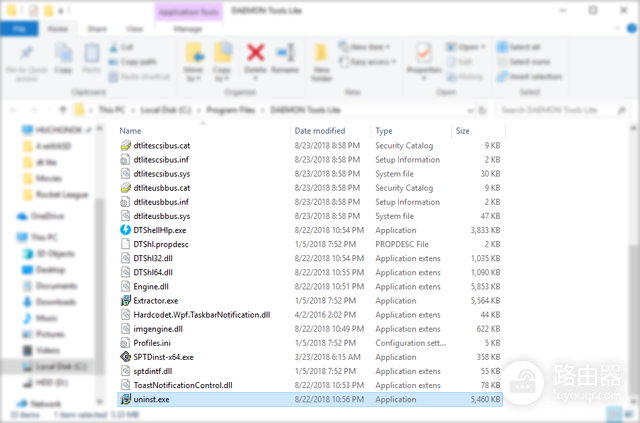Click the gear icon of Profiles.ini
The height and width of the screenshot is (423, 640).
126,343
